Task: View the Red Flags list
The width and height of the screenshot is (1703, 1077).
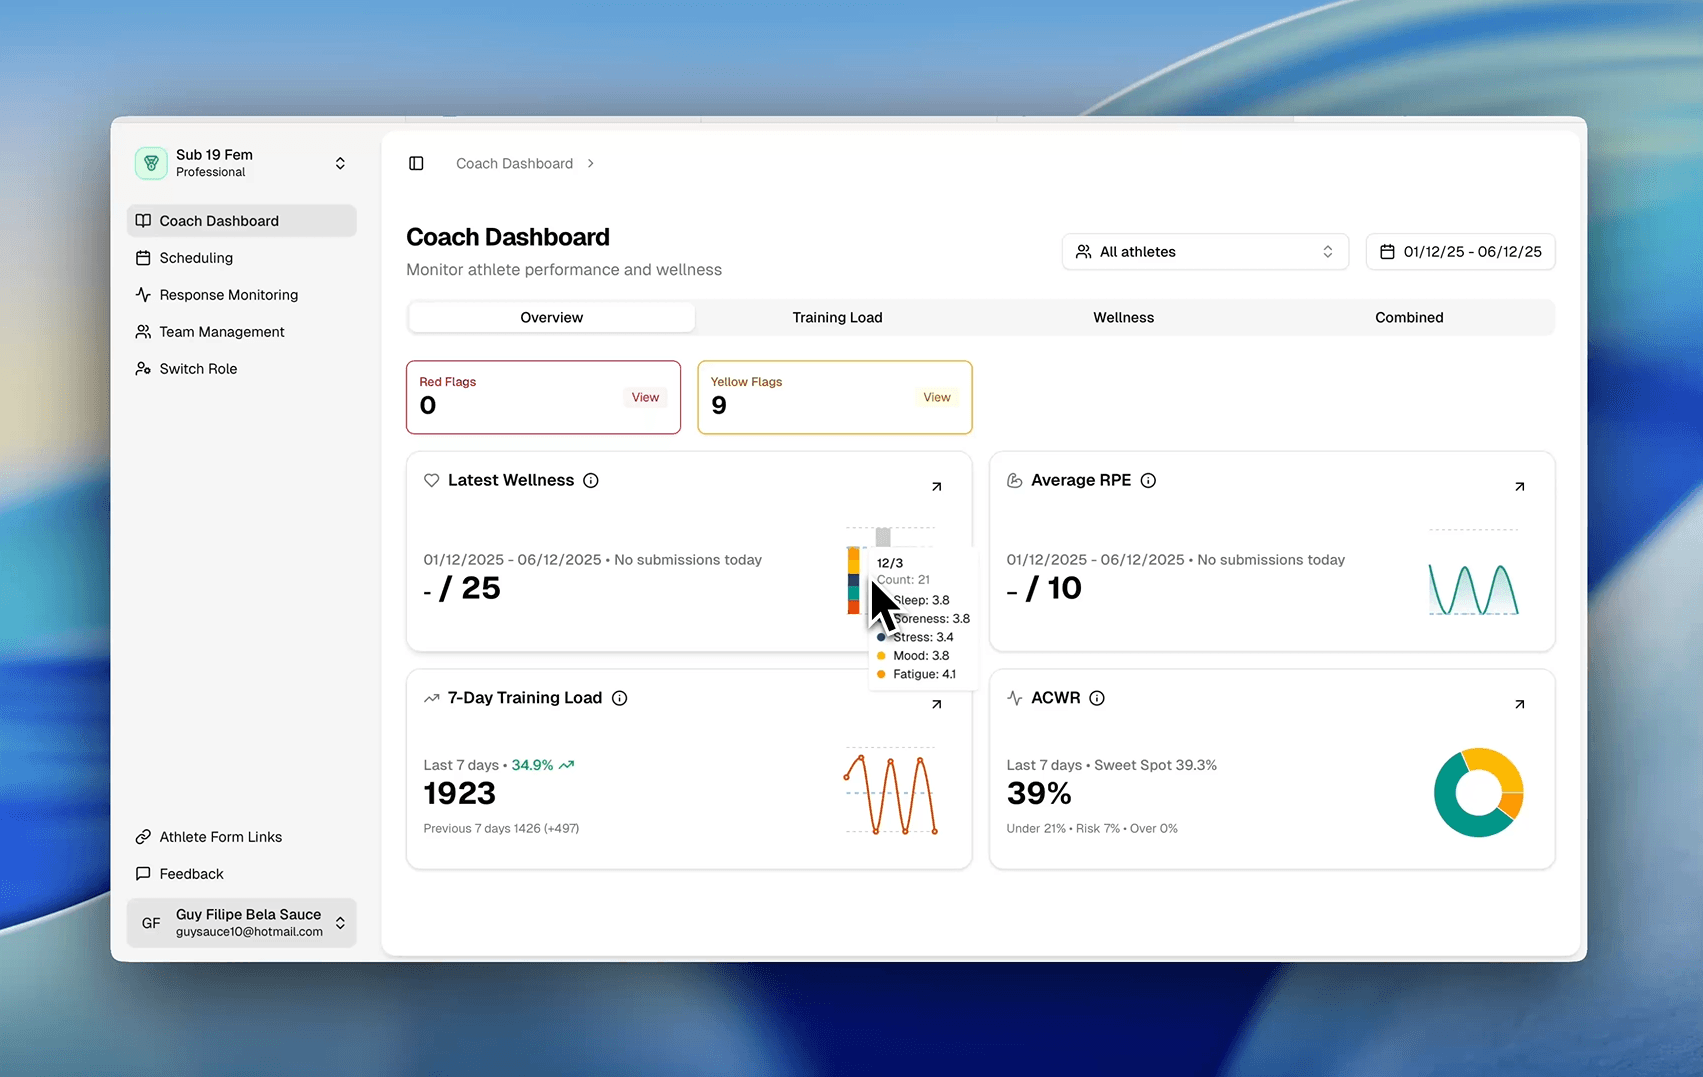Action: click(x=645, y=398)
